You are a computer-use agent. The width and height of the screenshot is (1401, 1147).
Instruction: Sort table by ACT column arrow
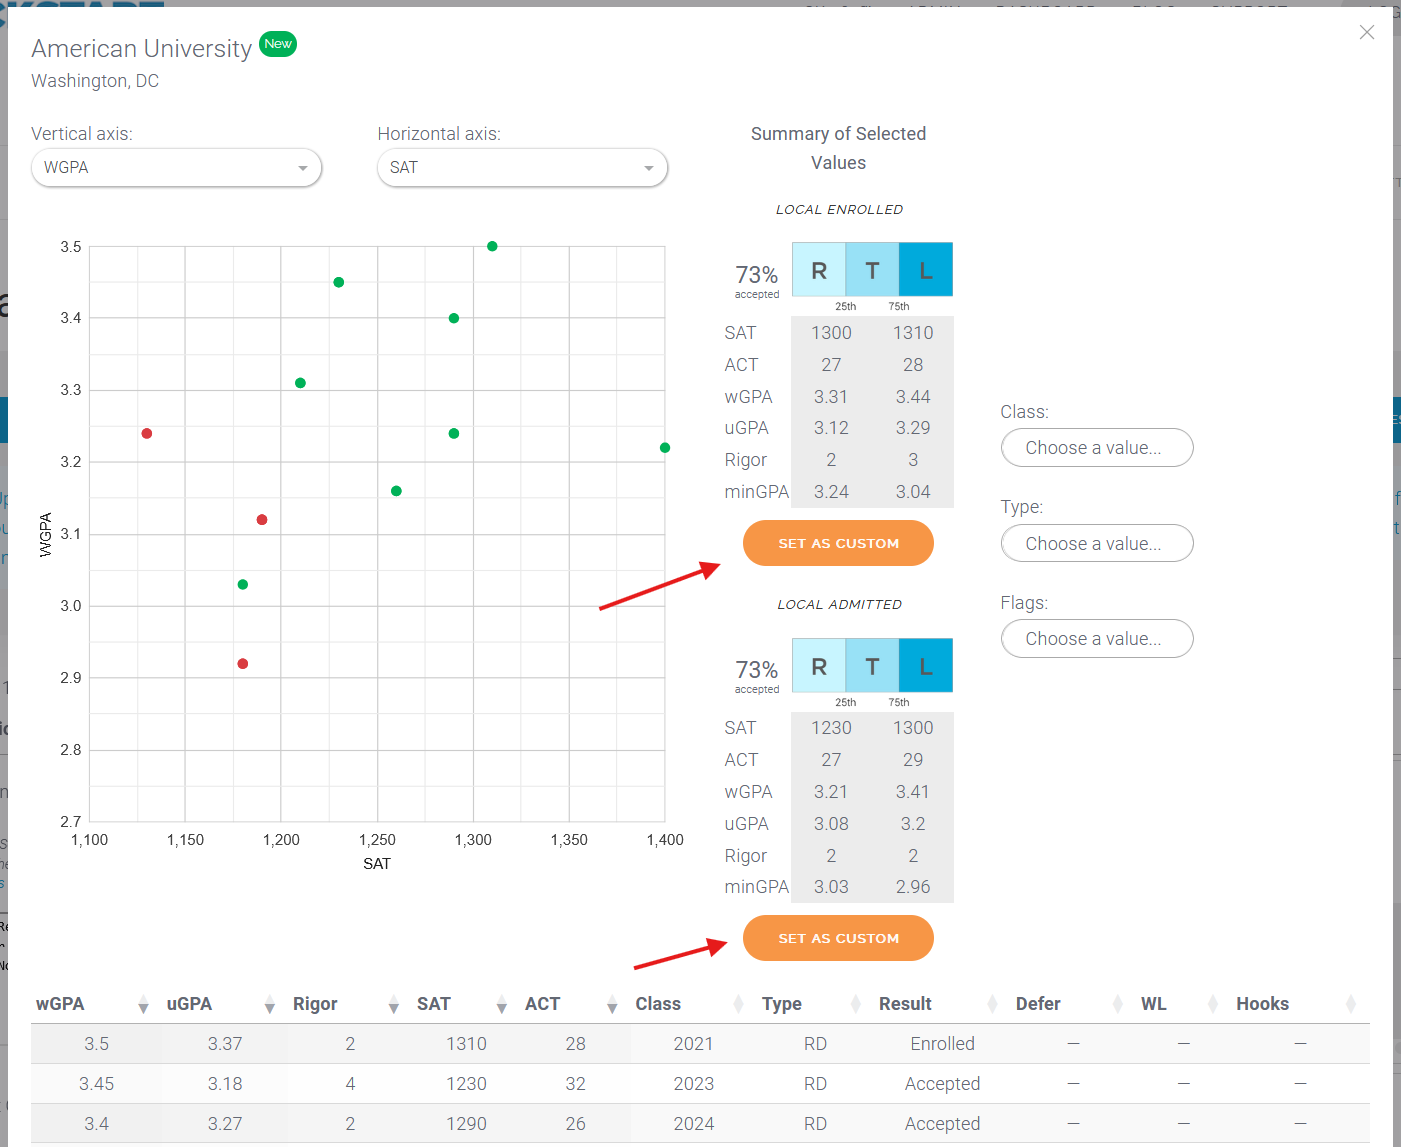click(612, 1004)
